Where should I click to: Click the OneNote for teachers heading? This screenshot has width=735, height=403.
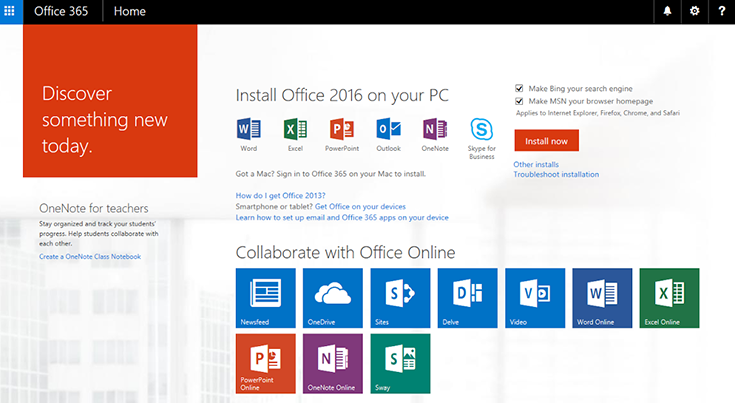pyautogui.click(x=94, y=208)
